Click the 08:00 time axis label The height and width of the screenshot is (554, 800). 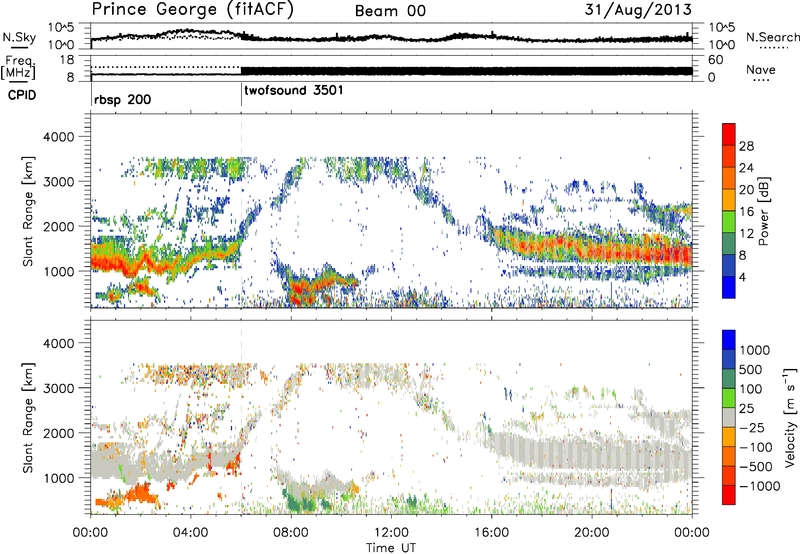pyautogui.click(x=291, y=533)
